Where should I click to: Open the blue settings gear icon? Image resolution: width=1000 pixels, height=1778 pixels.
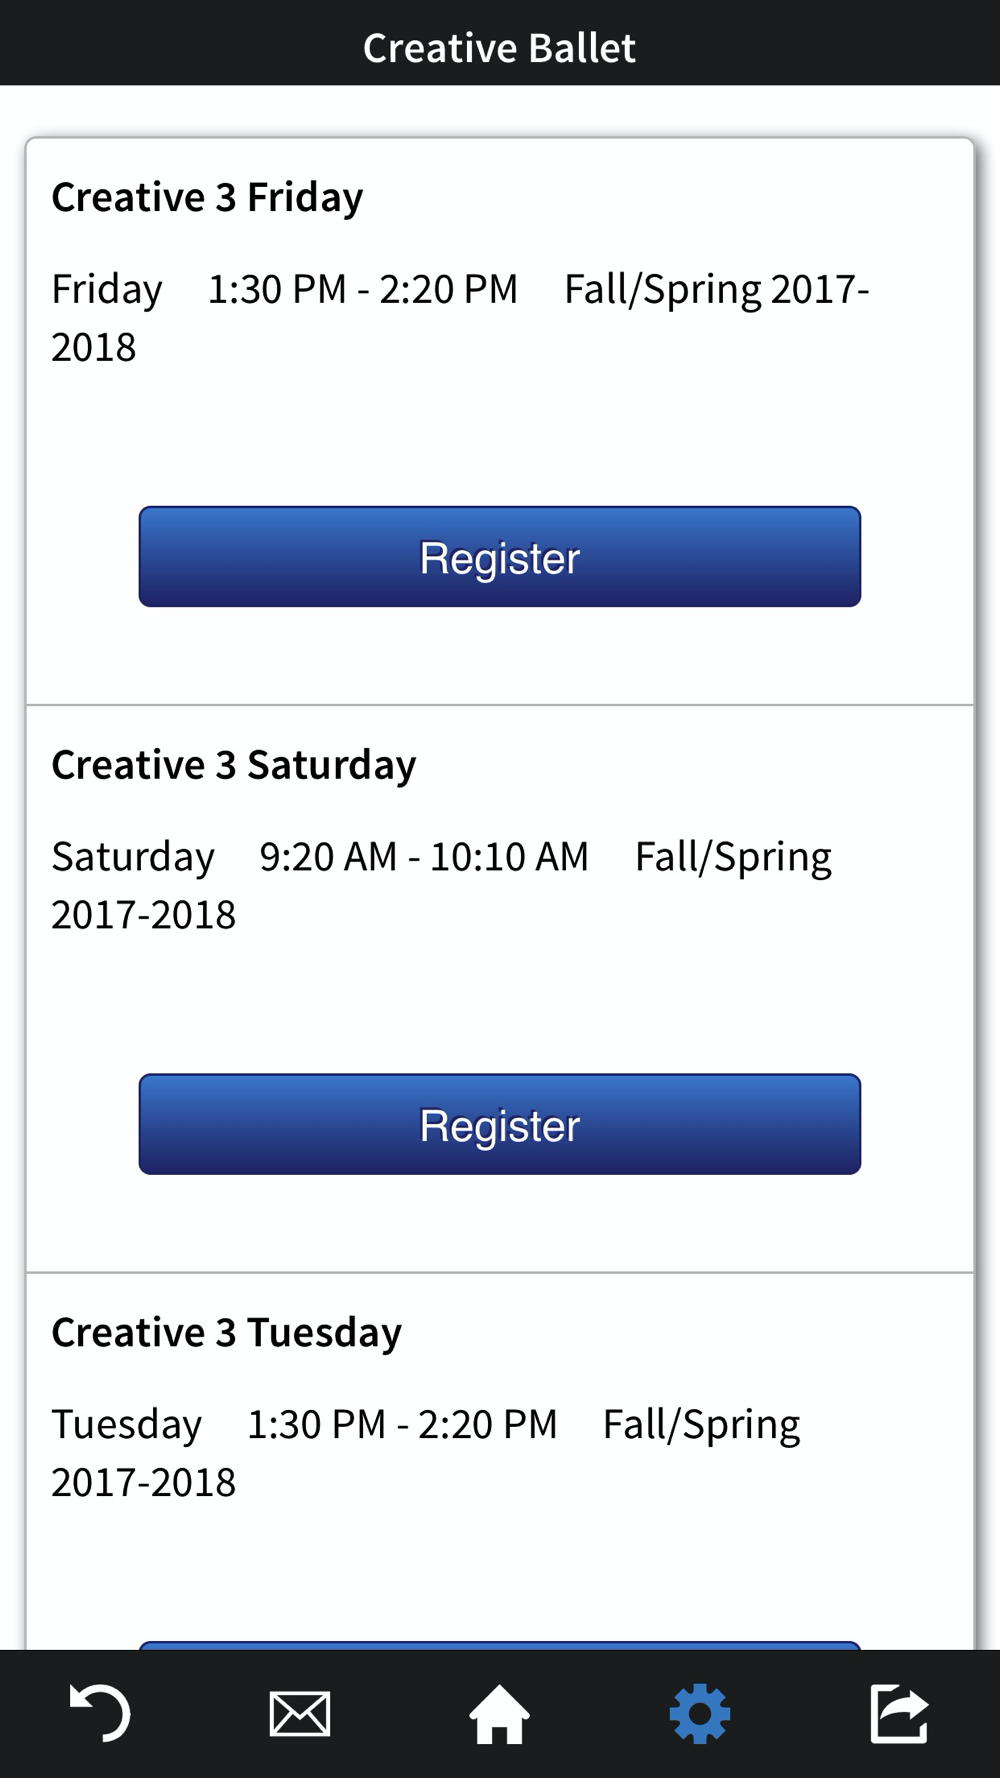click(x=699, y=1714)
